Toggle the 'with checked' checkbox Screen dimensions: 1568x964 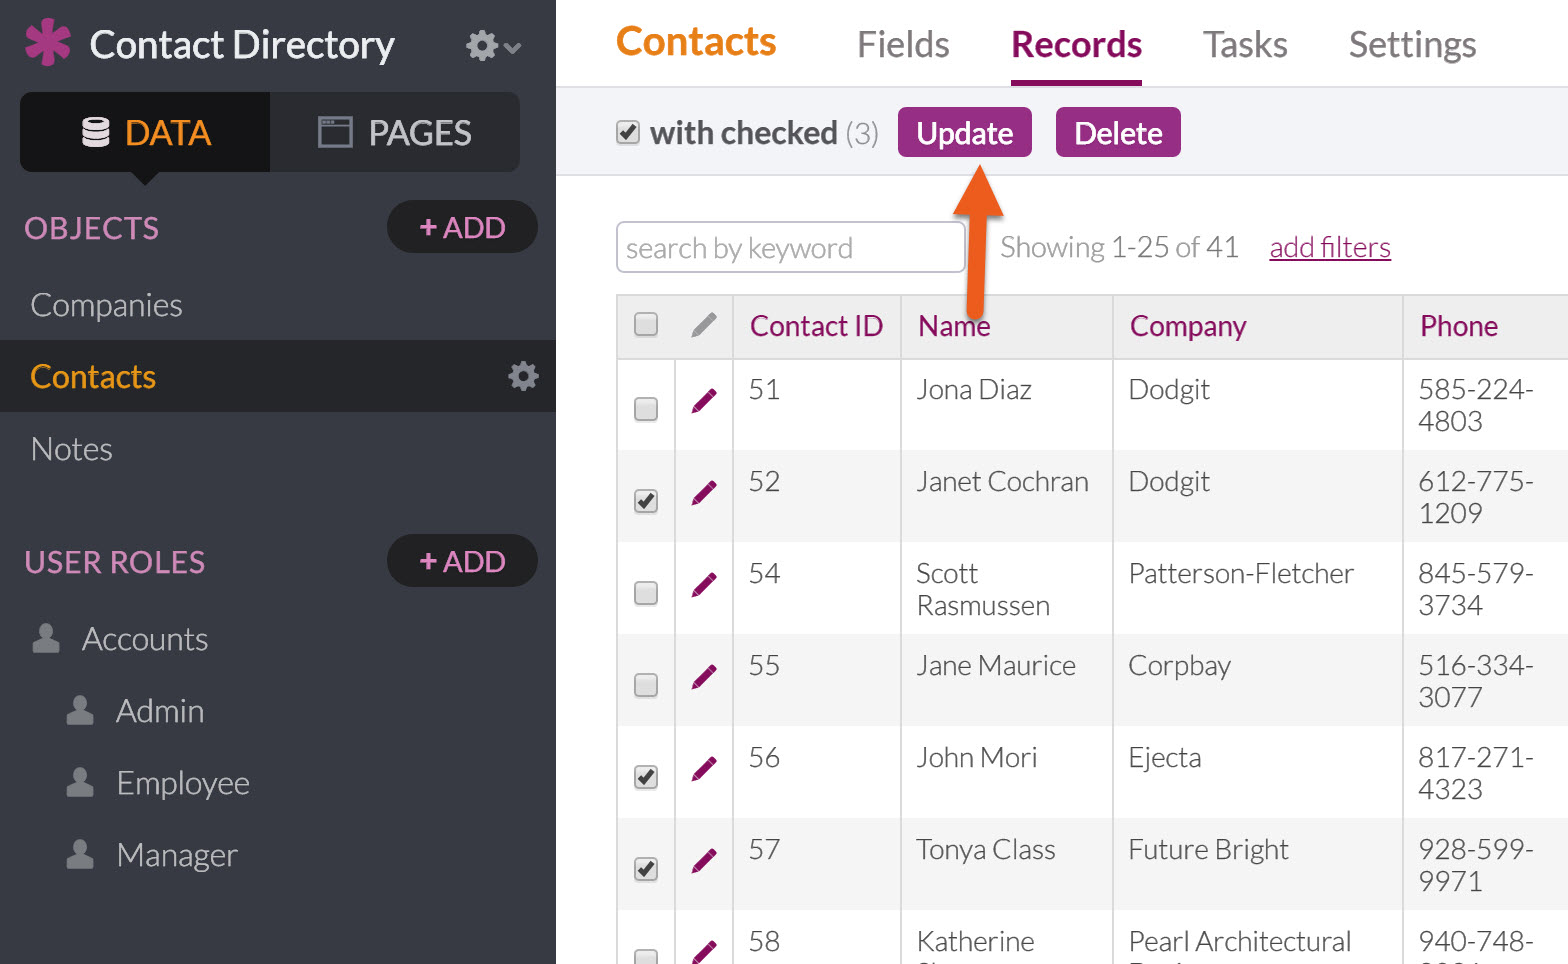[628, 132]
